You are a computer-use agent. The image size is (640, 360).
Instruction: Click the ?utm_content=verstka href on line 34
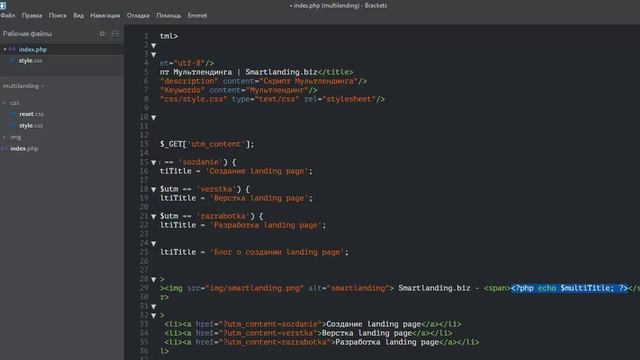pos(268,333)
